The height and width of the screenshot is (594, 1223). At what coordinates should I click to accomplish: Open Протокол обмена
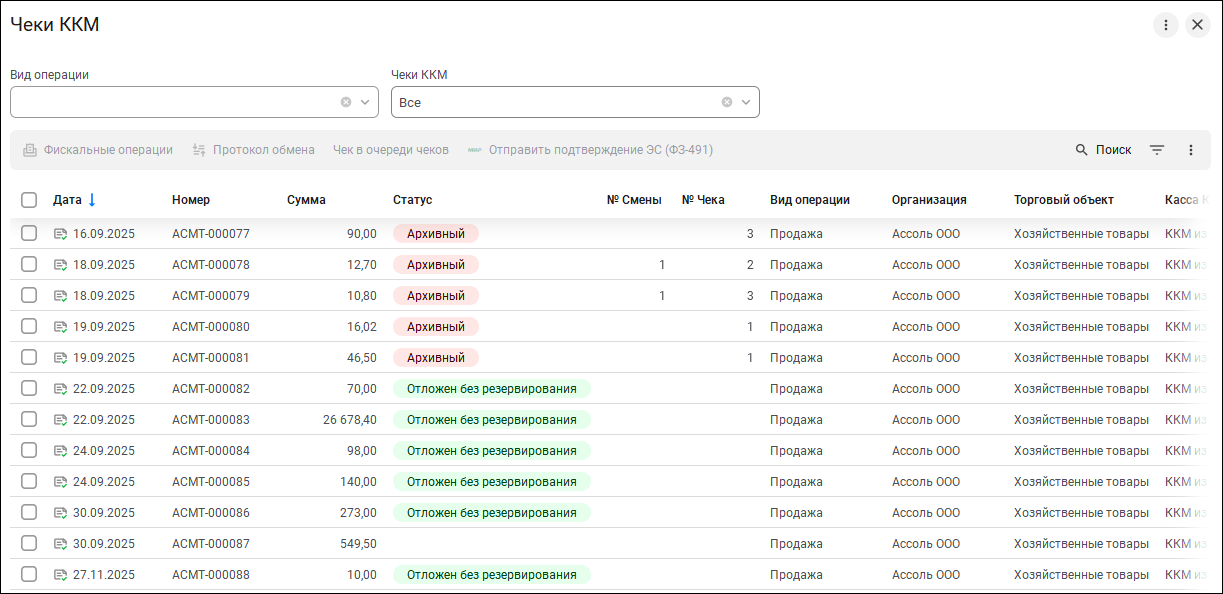click(x=253, y=150)
